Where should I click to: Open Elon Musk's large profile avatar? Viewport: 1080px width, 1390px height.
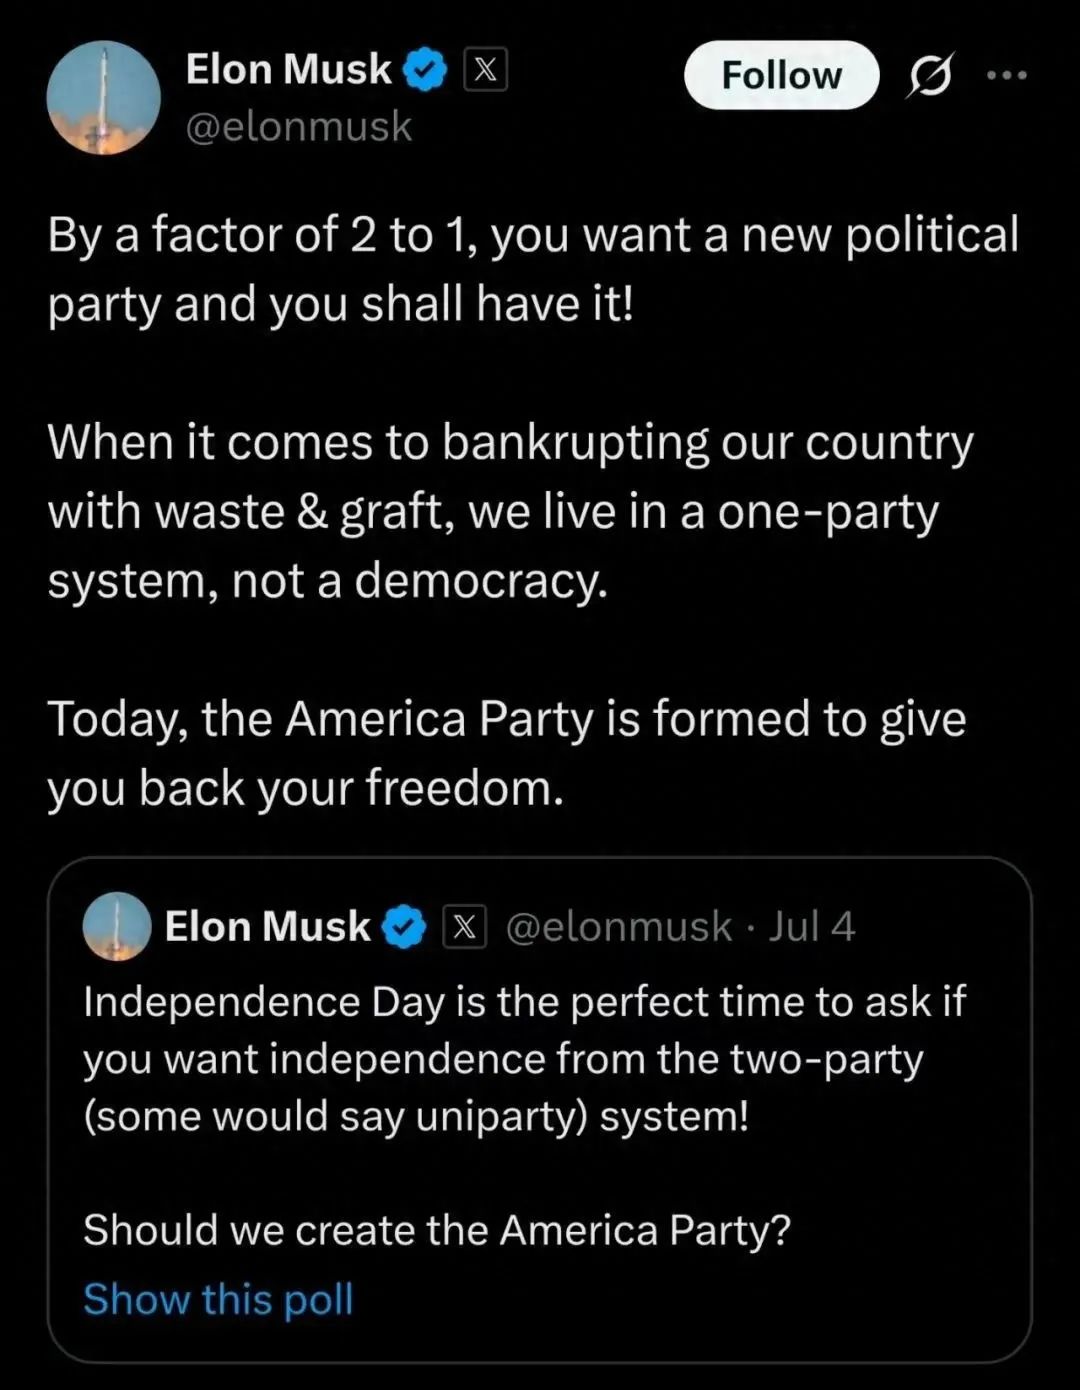tap(103, 97)
